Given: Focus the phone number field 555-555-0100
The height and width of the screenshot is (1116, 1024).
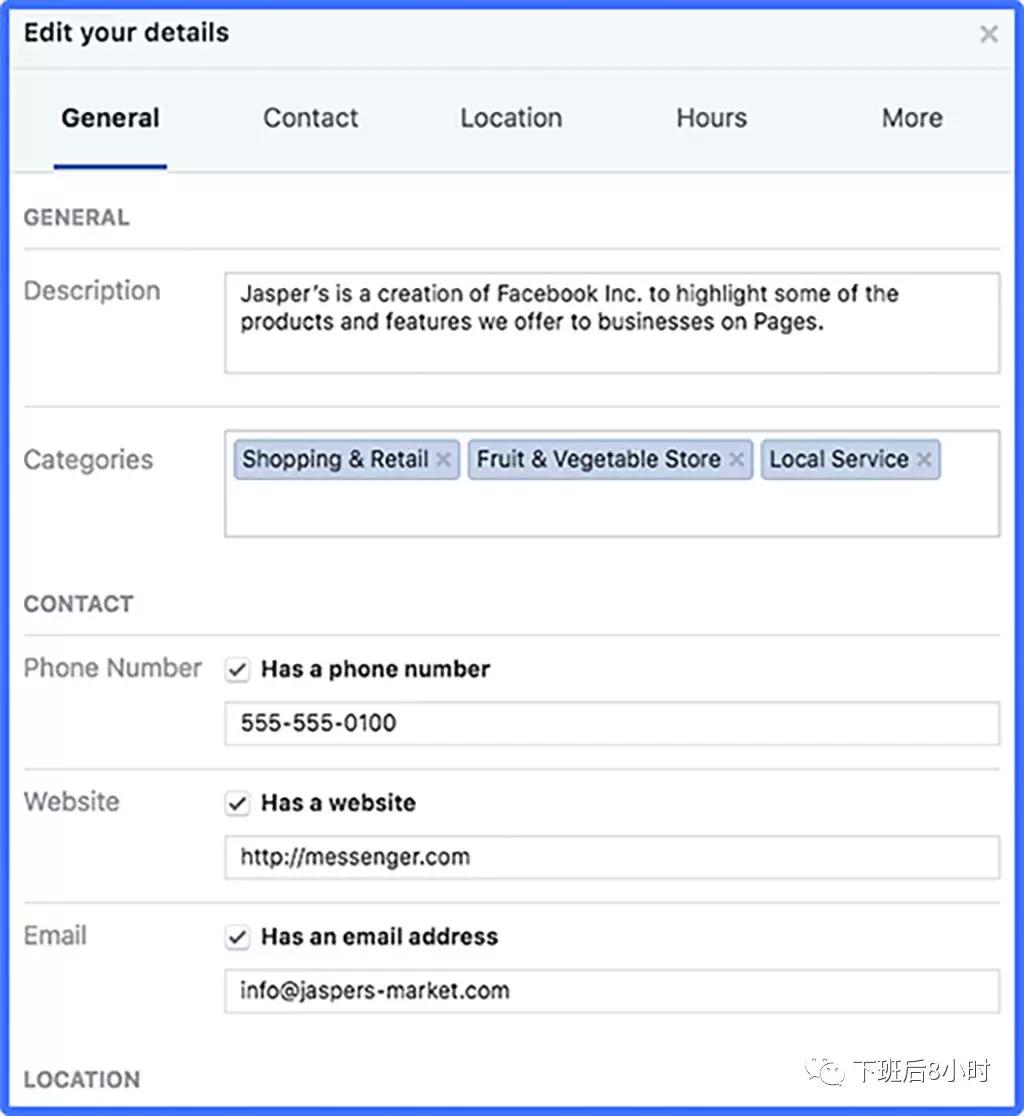Looking at the screenshot, I should pyautogui.click(x=611, y=723).
